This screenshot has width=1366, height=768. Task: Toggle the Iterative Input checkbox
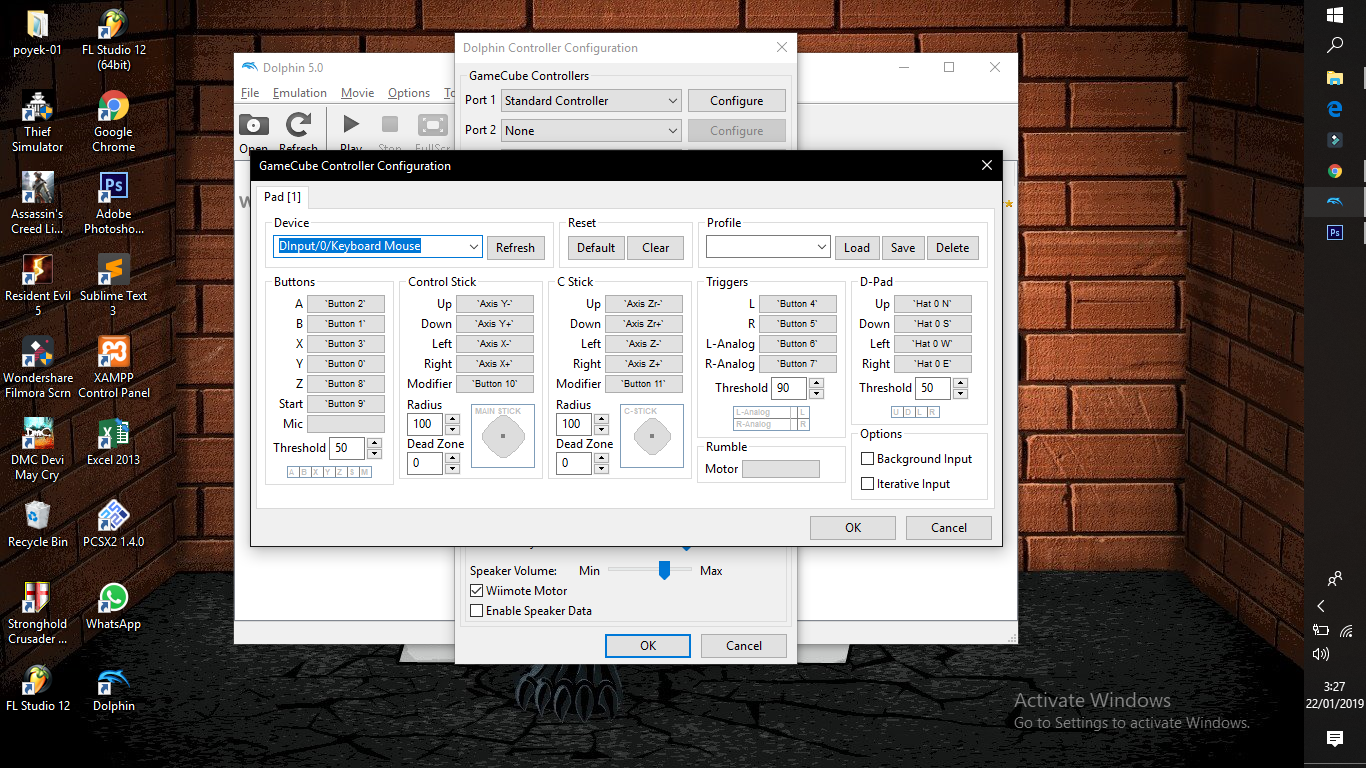click(868, 484)
